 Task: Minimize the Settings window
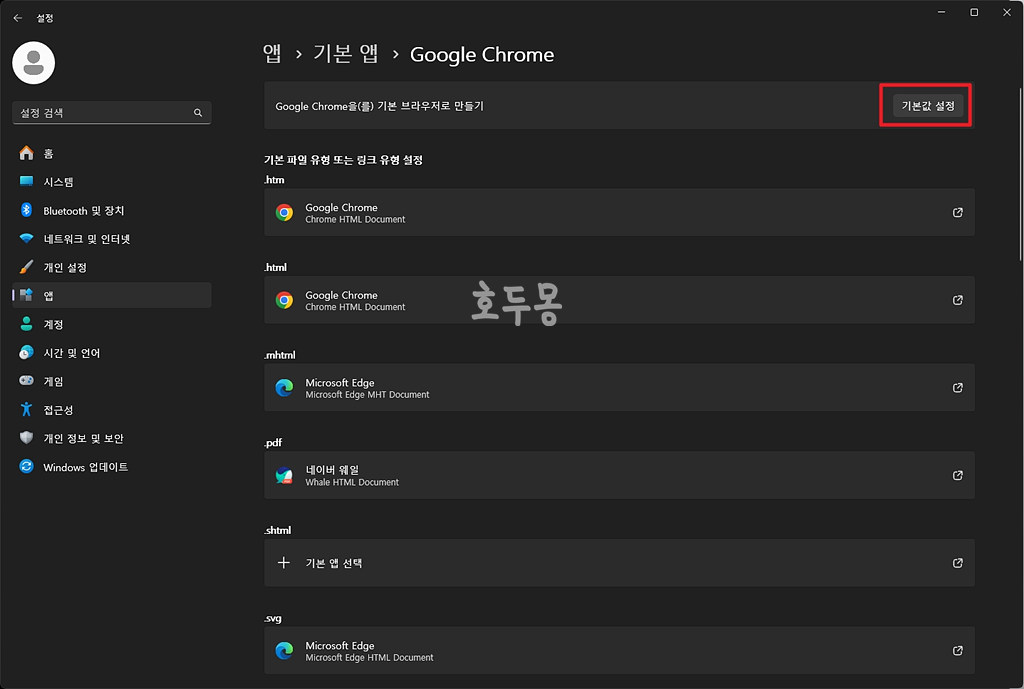(942, 12)
